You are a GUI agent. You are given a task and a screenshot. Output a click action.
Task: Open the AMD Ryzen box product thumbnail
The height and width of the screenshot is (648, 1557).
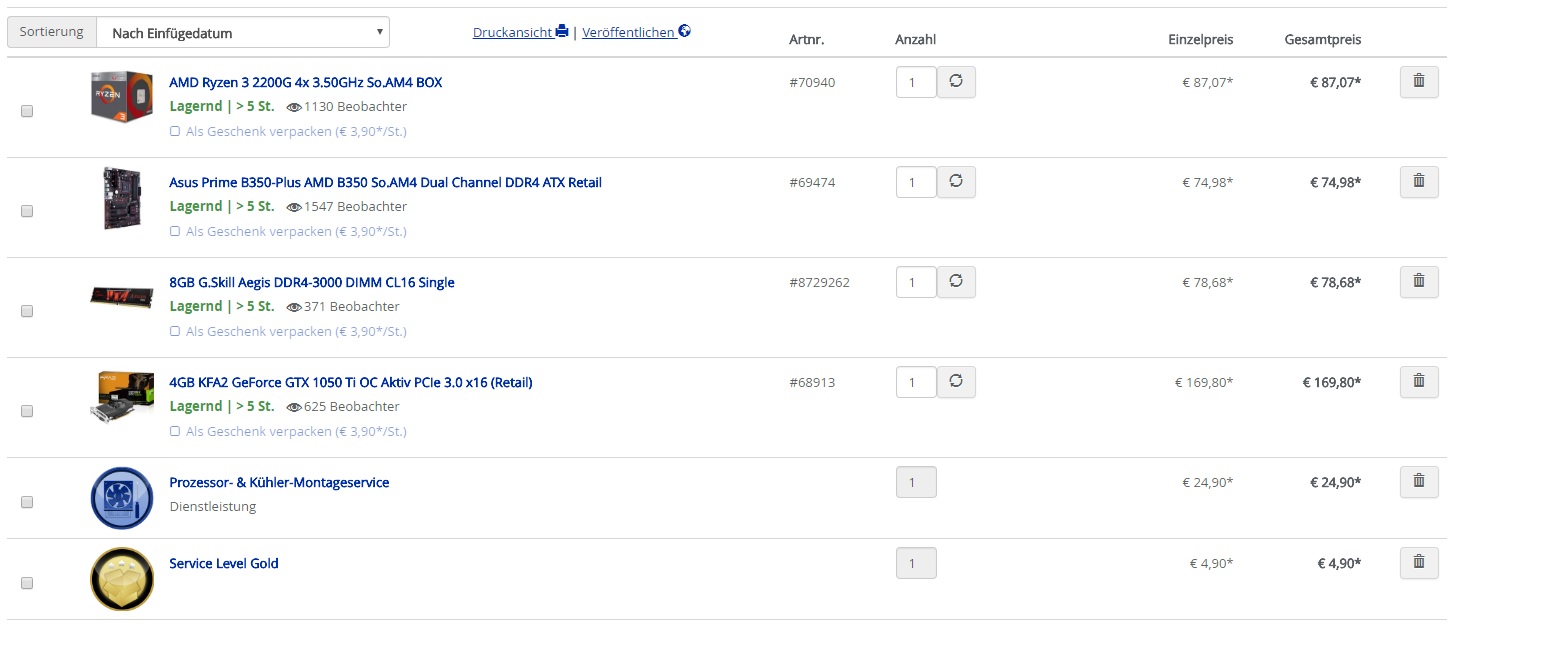click(121, 96)
